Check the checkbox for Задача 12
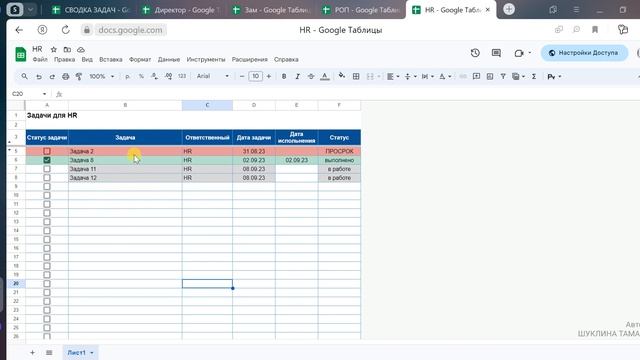 [47, 178]
